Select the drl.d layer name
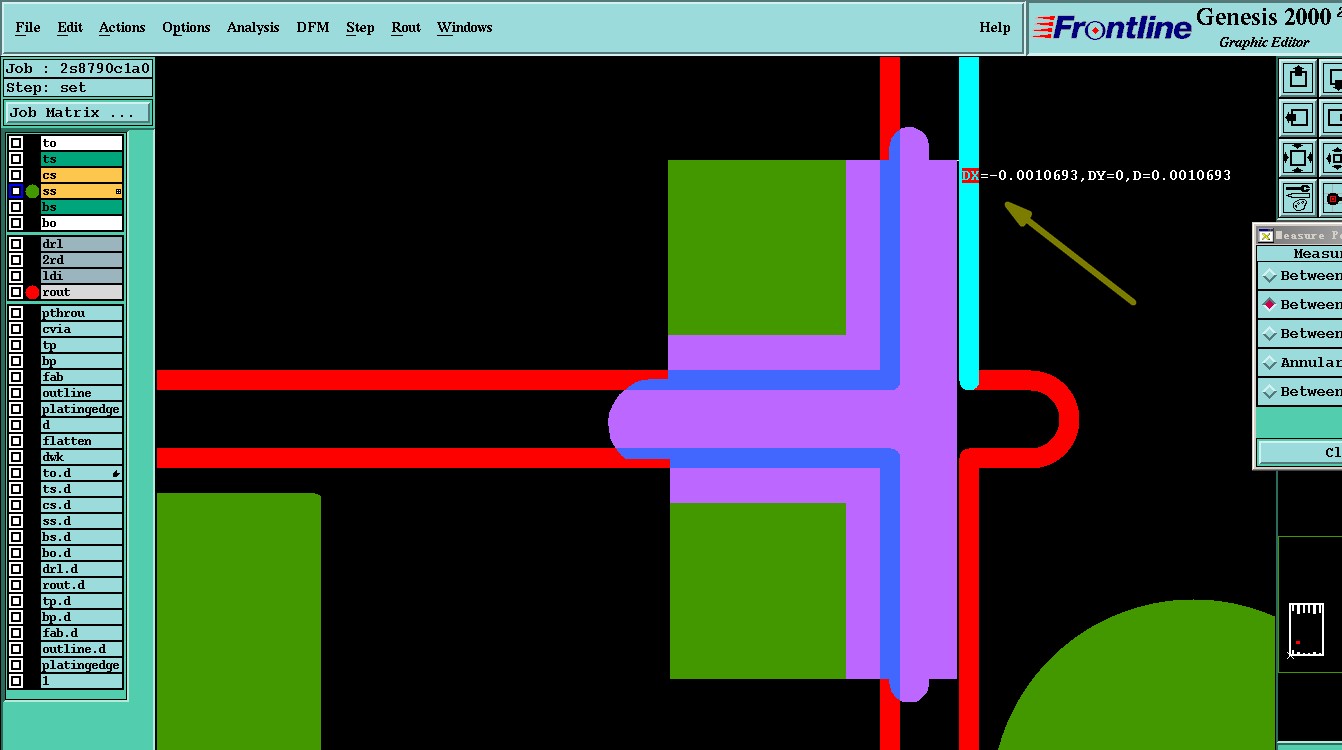The image size is (1342, 750). 81,569
